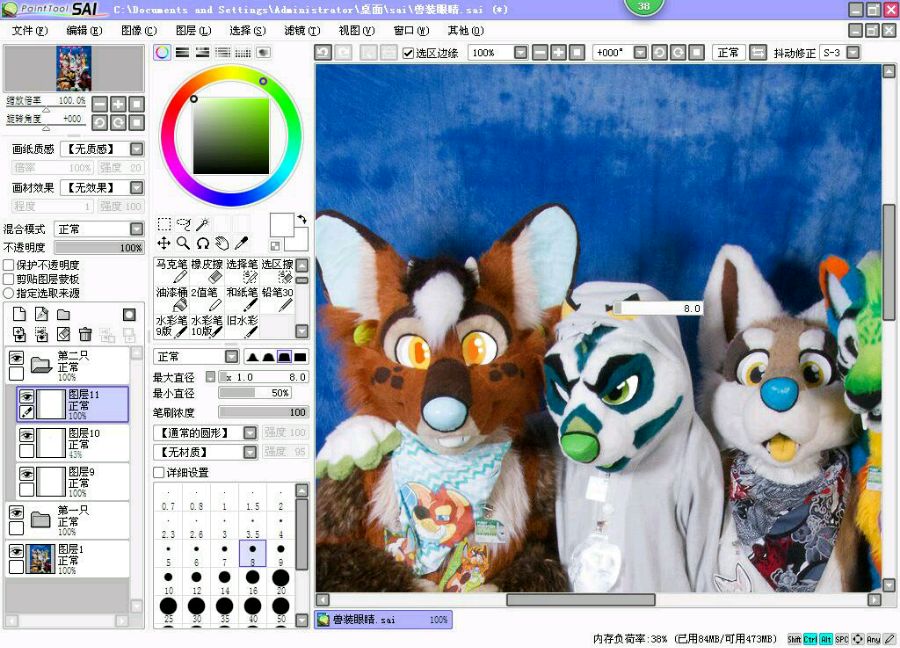Viewport: 900px width, 648px height.
Task: Hide layer 图层10 with its eye icon
Action: pos(25,436)
